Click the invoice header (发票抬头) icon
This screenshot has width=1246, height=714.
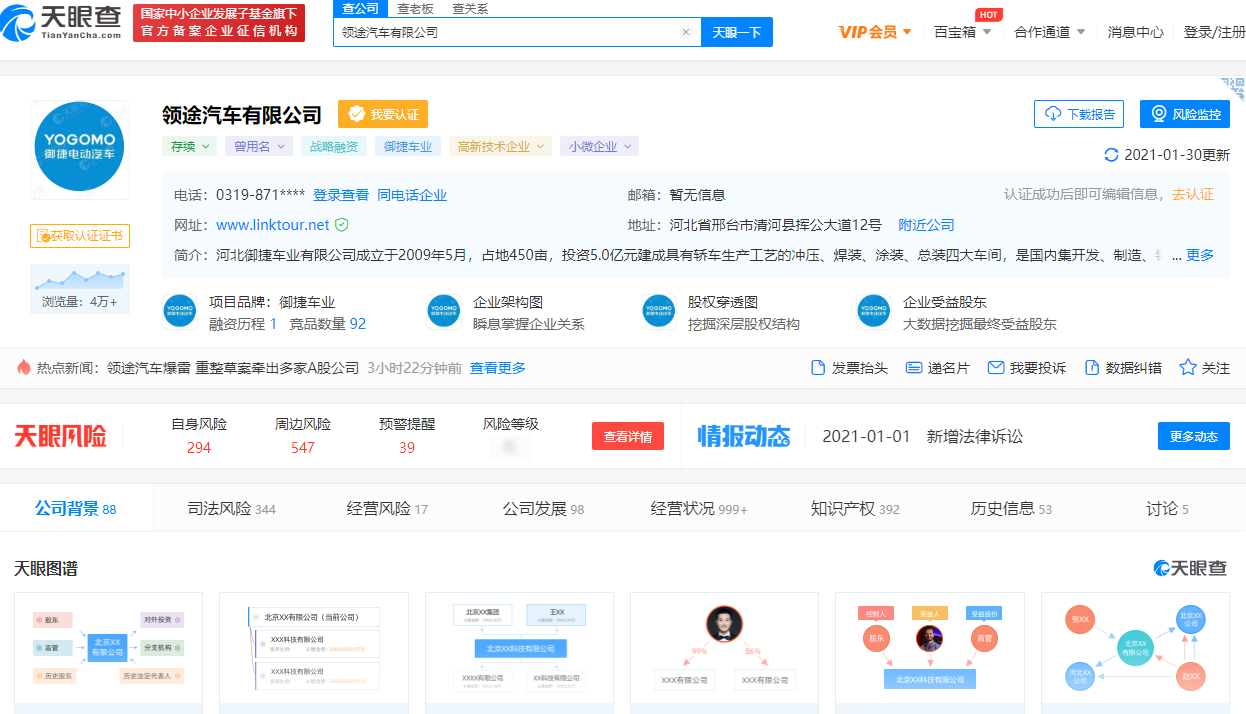click(x=818, y=368)
